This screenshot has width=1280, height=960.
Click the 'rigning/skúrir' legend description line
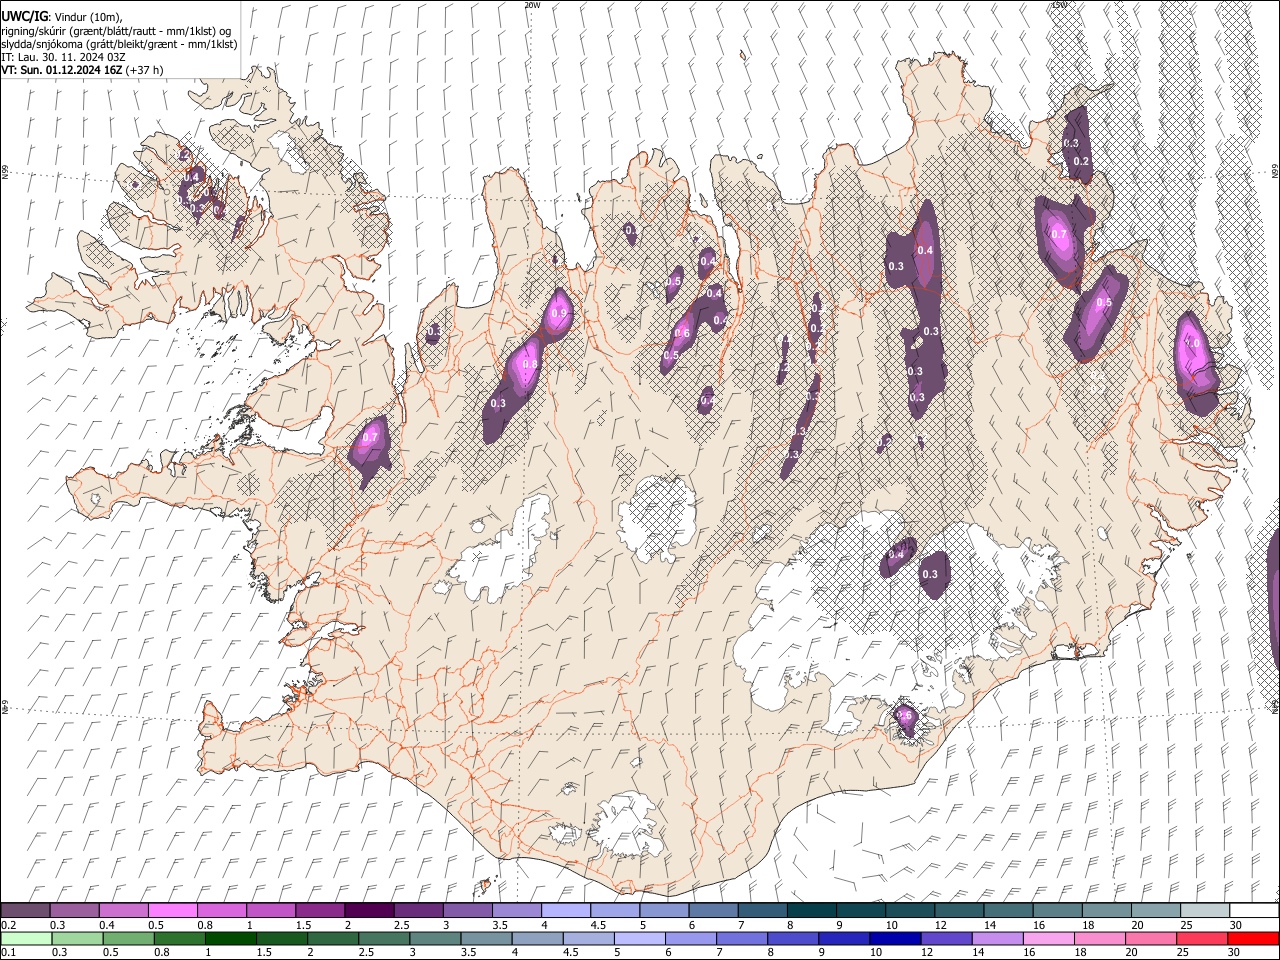click(x=117, y=31)
